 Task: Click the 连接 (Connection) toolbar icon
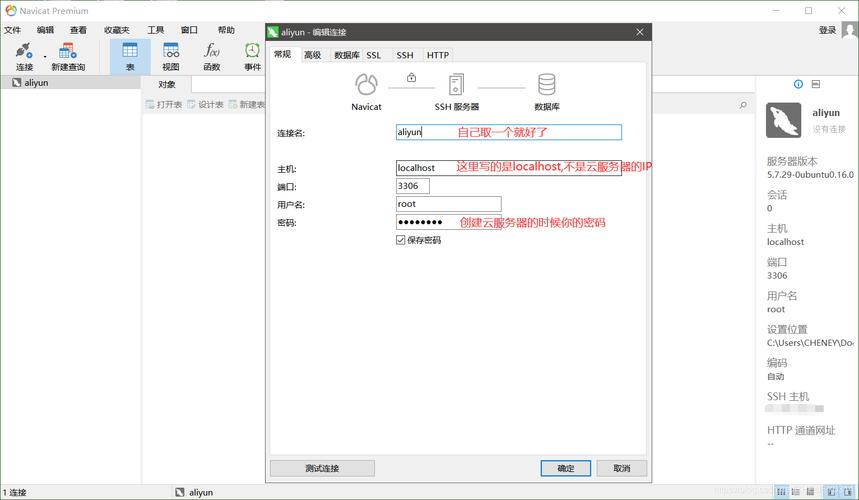pyautogui.click(x=24, y=56)
